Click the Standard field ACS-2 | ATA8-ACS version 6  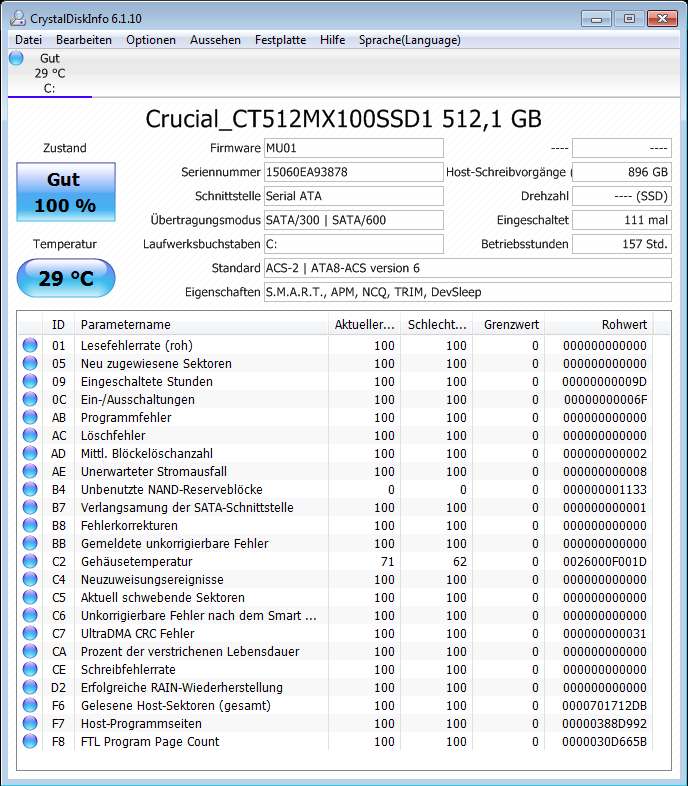point(467,268)
